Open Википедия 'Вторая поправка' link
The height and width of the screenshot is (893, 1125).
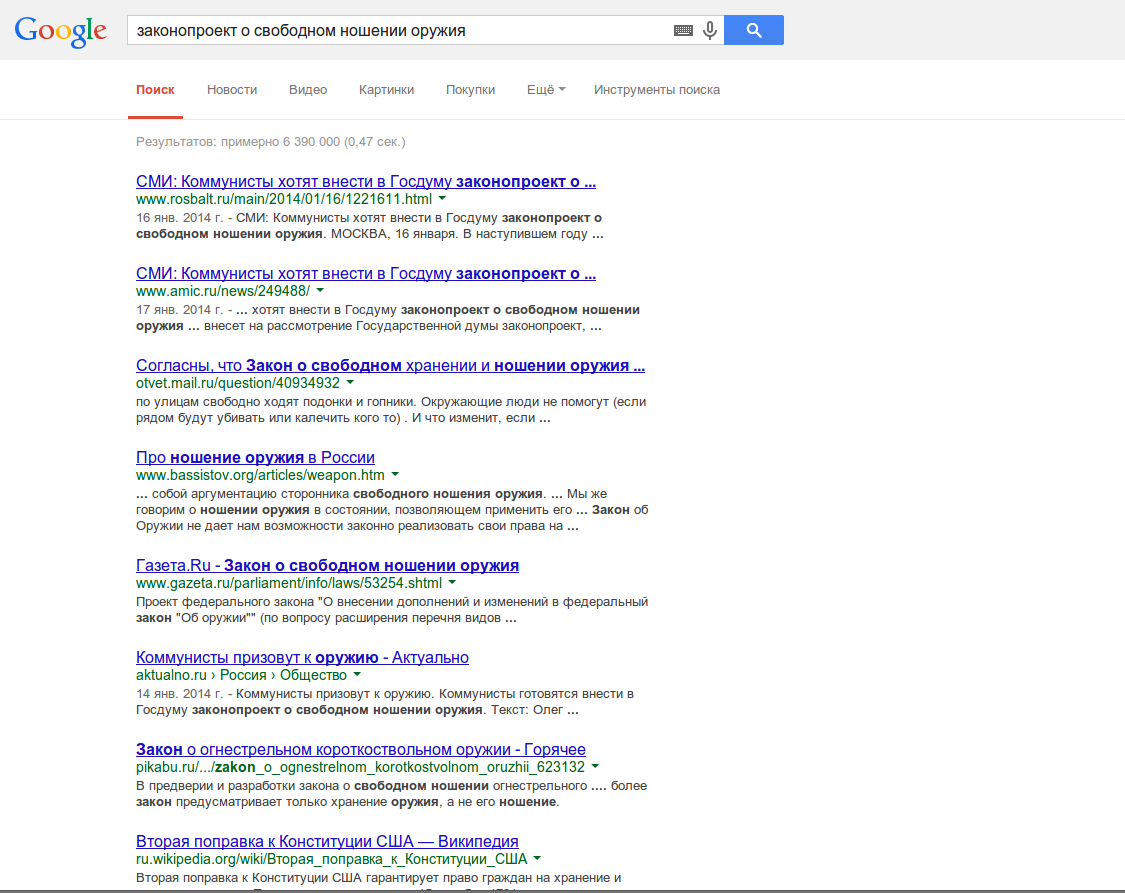327,841
